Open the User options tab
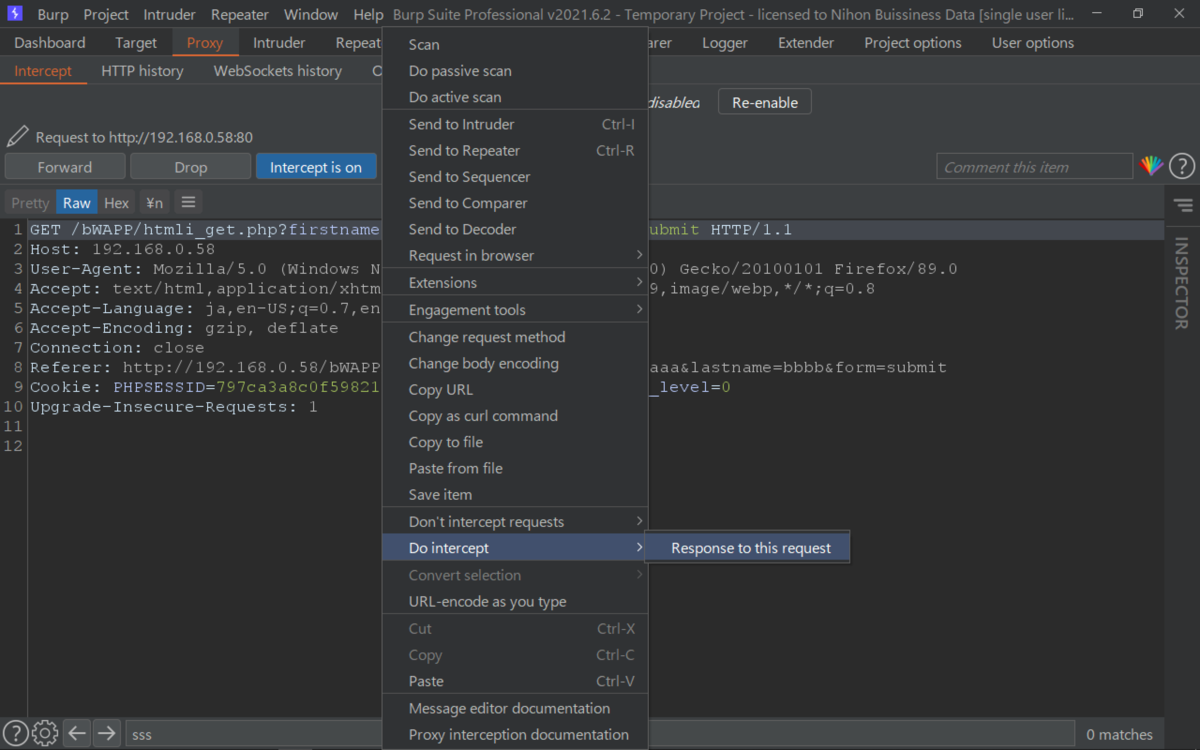 pos(1033,43)
